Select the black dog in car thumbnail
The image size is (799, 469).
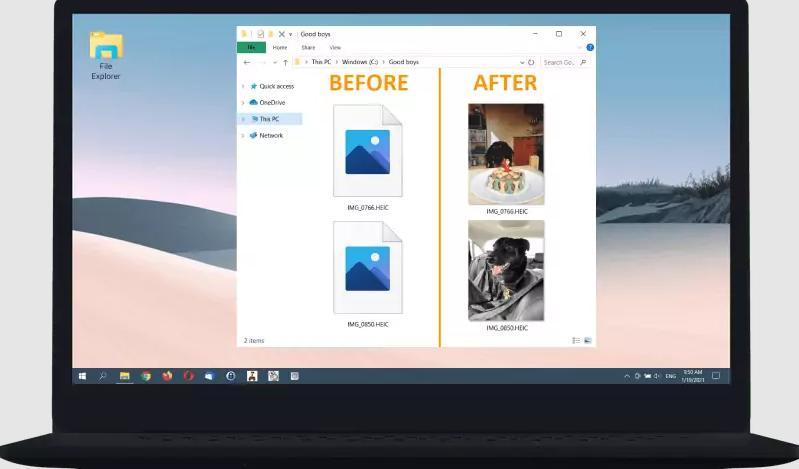pos(506,271)
